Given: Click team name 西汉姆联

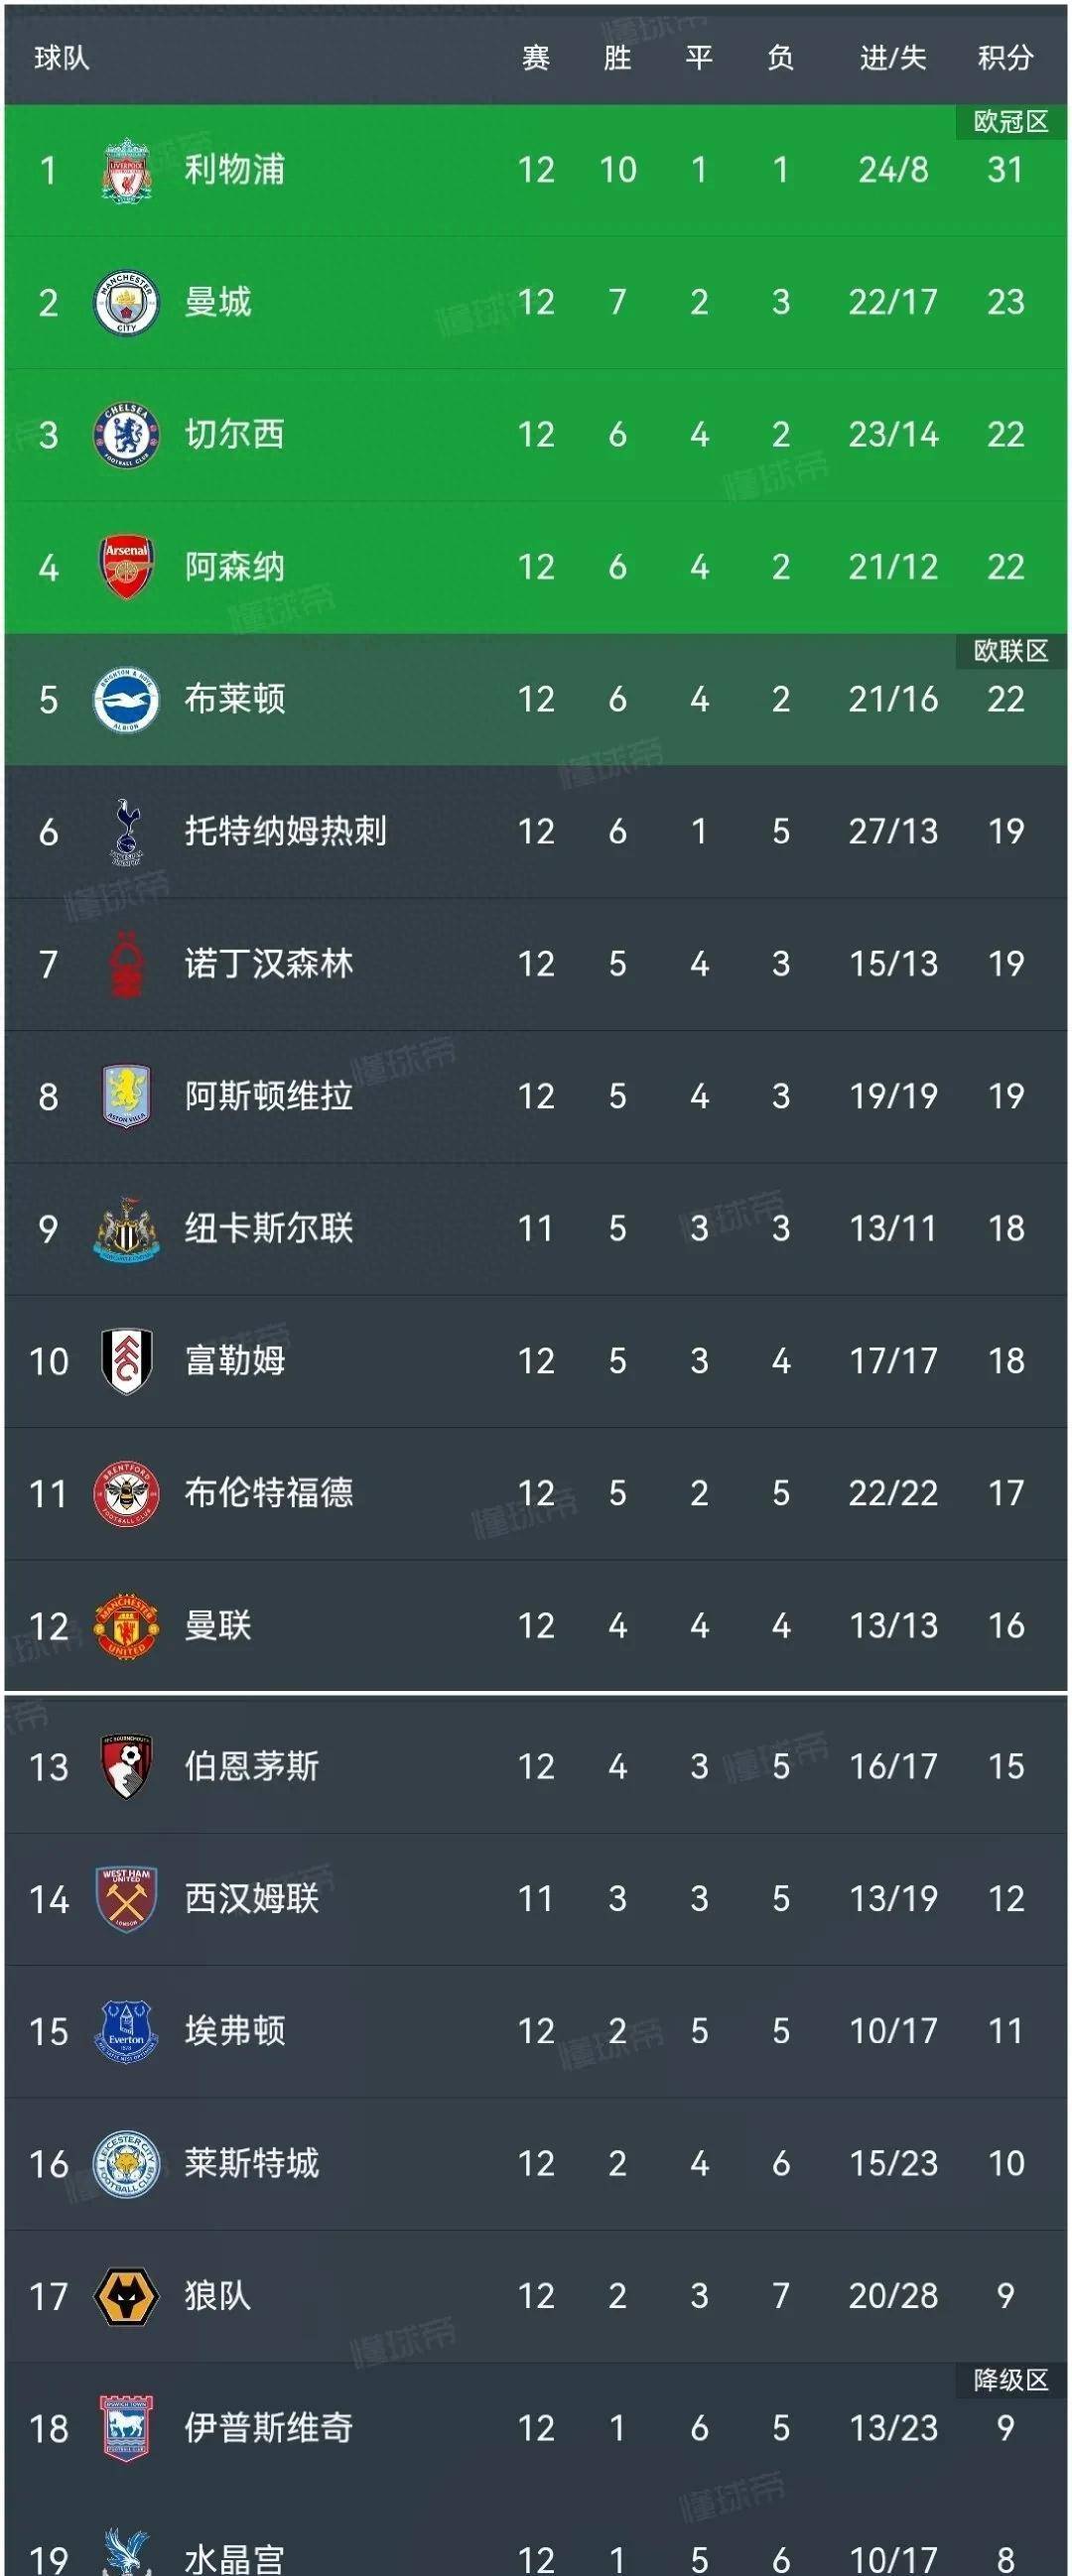Looking at the screenshot, I should click(x=251, y=1898).
